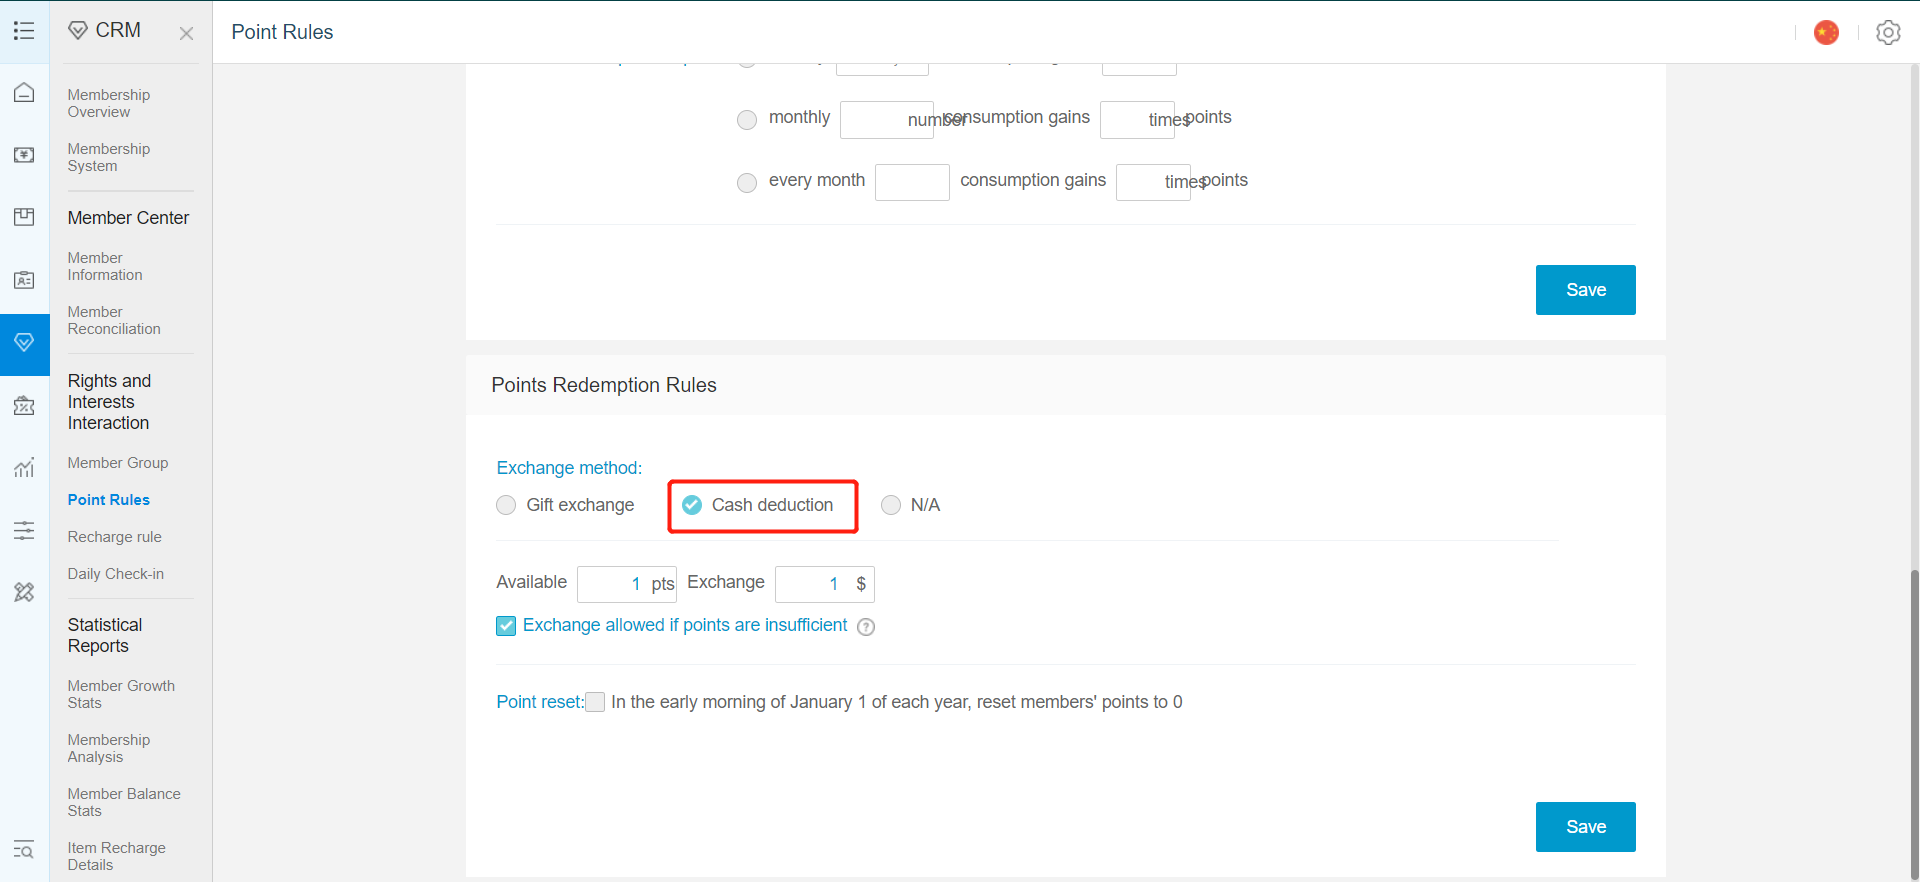Open the sliders settings icon in left rail
Viewport: 1920px width, 882px height.
point(24,530)
